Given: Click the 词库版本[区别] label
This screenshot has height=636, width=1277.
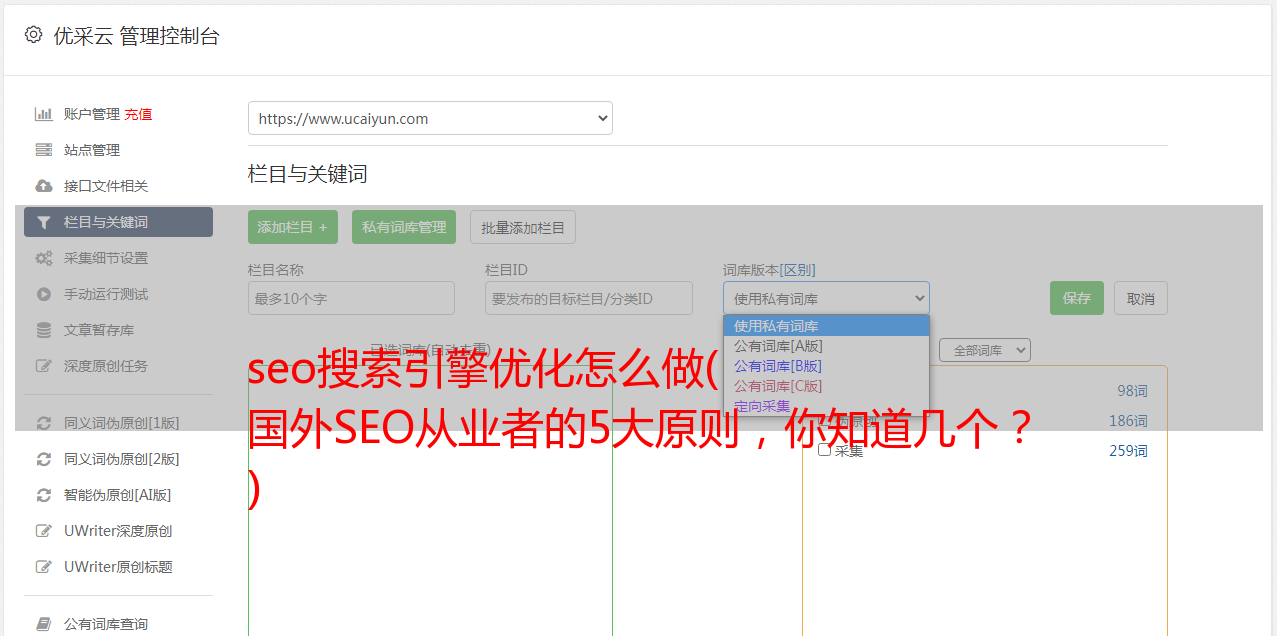Looking at the screenshot, I should coord(769,270).
